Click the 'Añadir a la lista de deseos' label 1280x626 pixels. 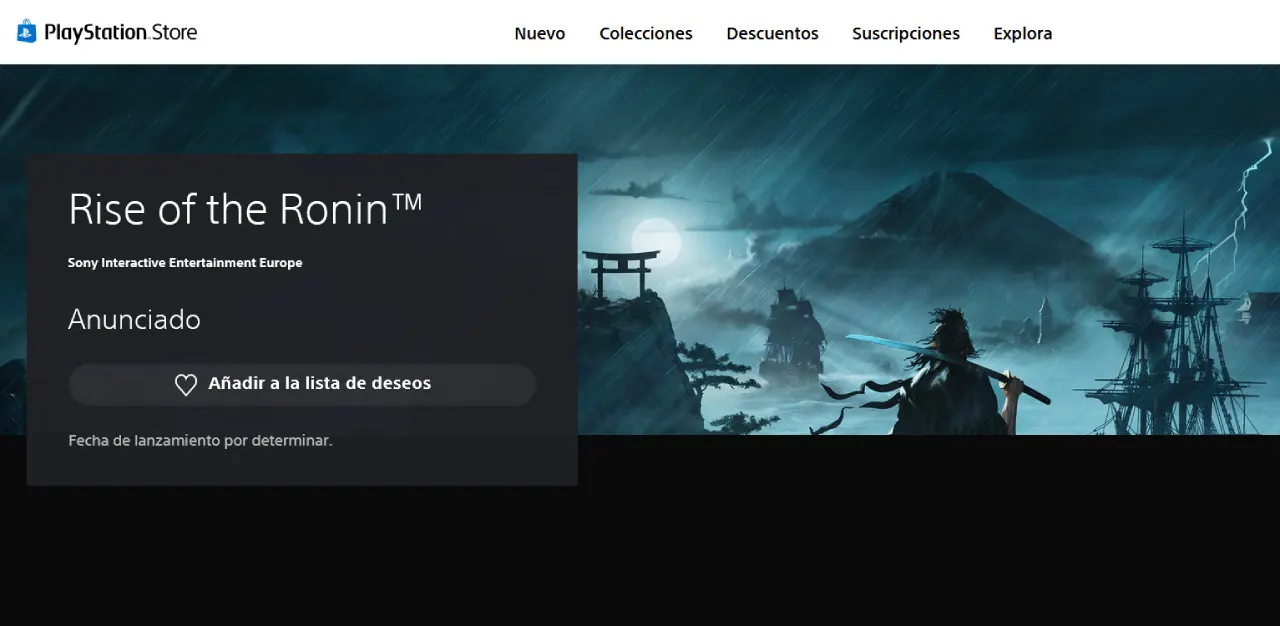(x=320, y=383)
